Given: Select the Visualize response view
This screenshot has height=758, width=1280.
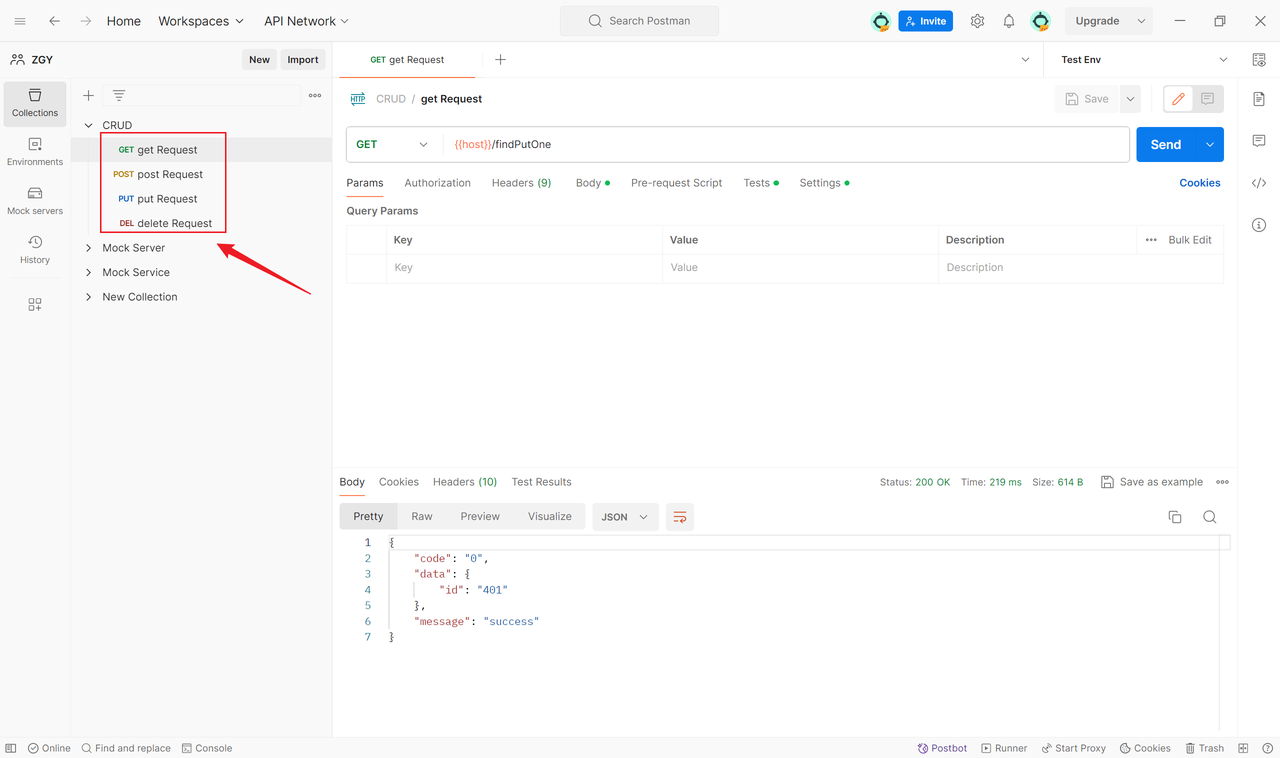Looking at the screenshot, I should pyautogui.click(x=550, y=517).
